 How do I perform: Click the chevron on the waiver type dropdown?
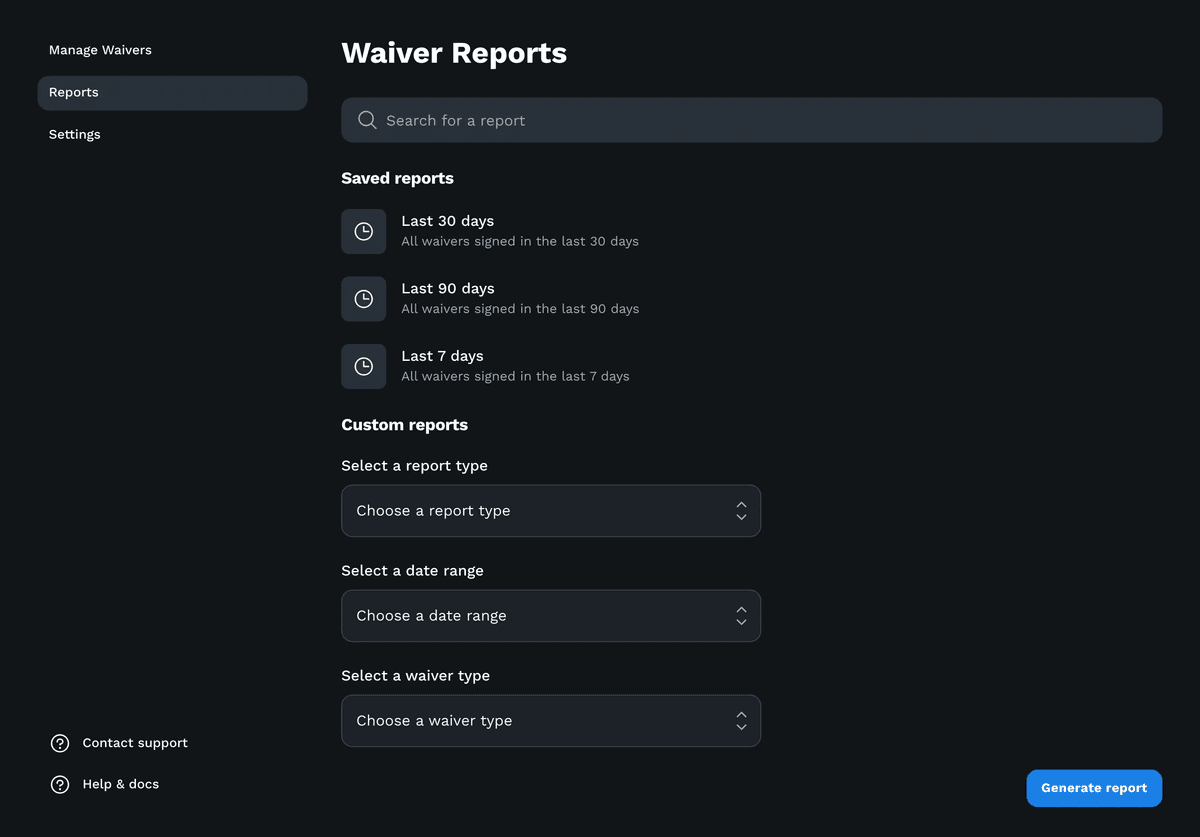coord(741,720)
